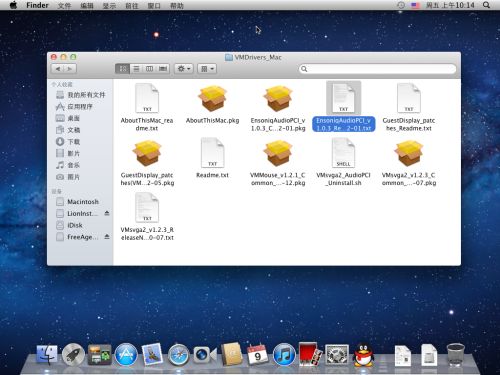Go forward in Finder history

pos(70,69)
